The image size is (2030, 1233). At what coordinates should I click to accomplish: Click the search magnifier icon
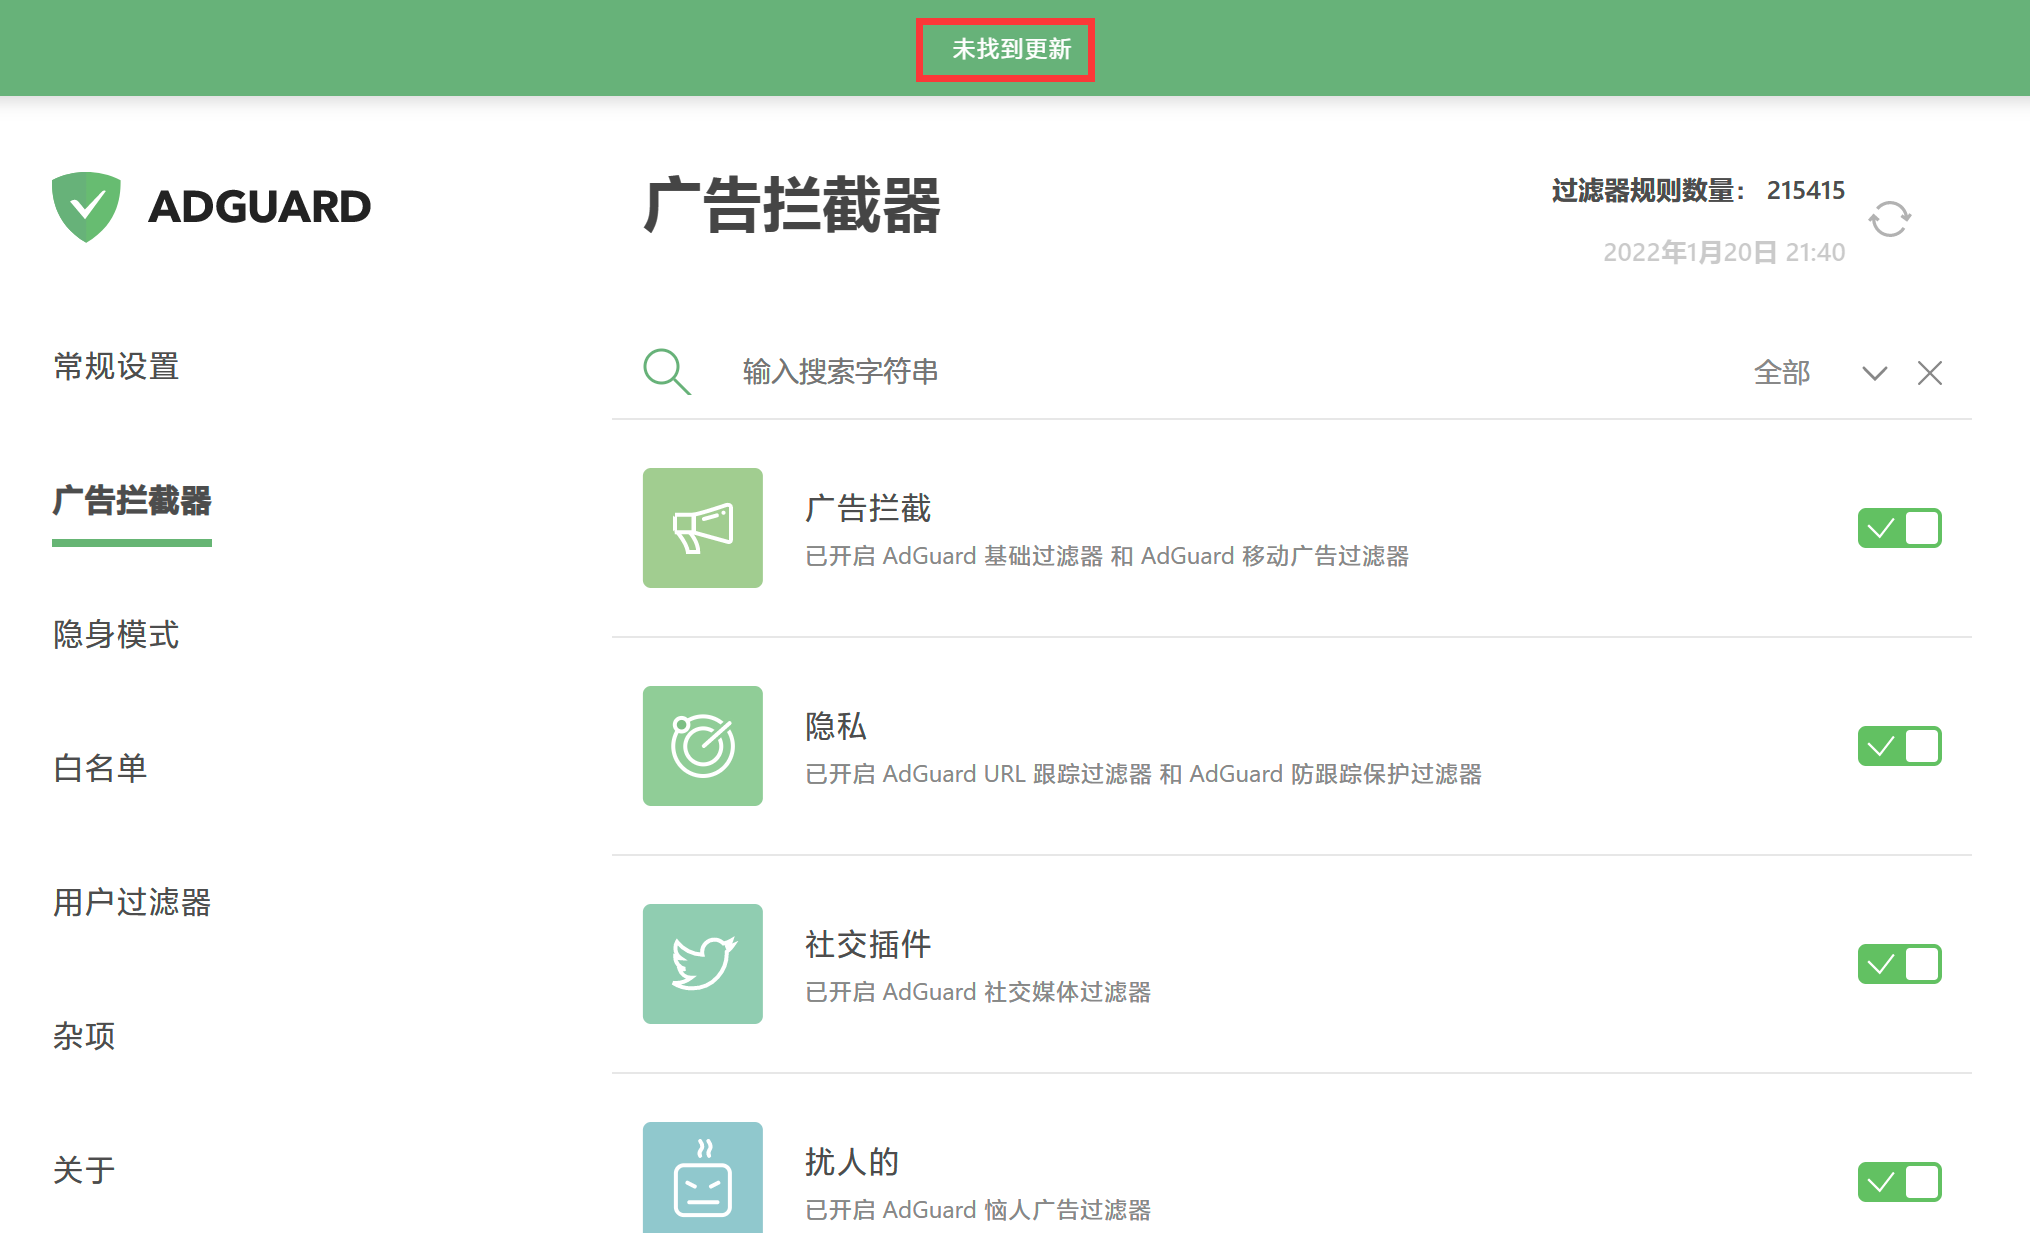coord(666,371)
